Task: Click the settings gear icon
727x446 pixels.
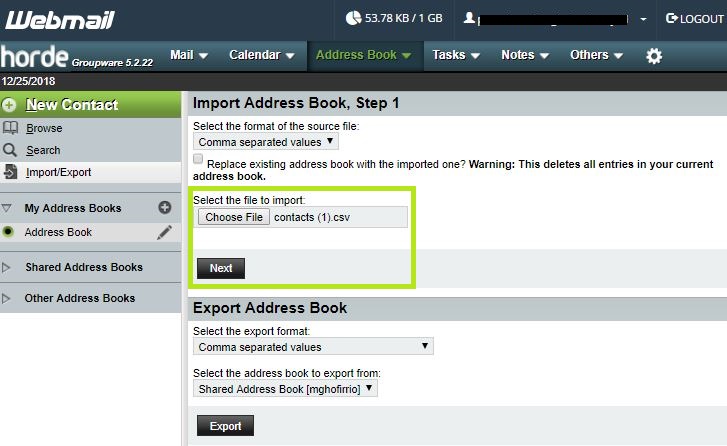Action: pos(654,56)
